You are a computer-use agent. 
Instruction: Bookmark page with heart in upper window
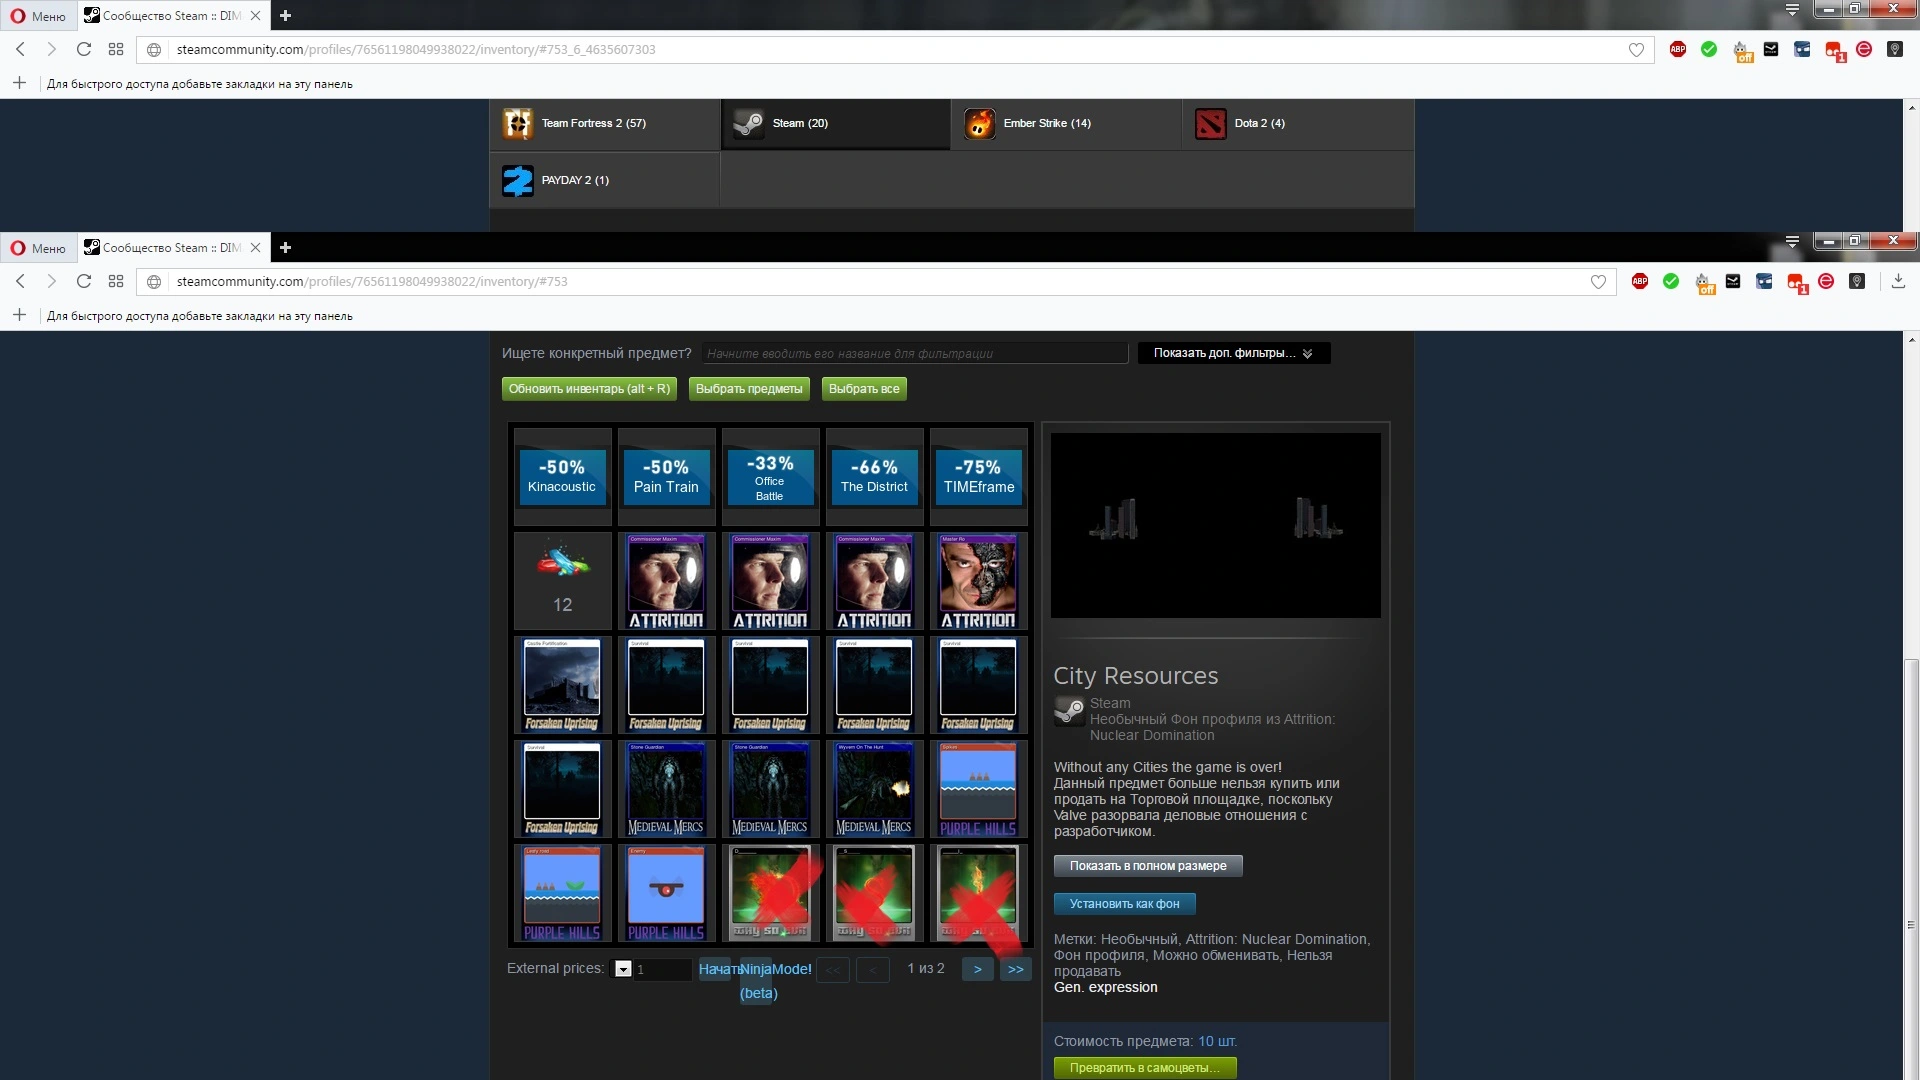(1636, 50)
